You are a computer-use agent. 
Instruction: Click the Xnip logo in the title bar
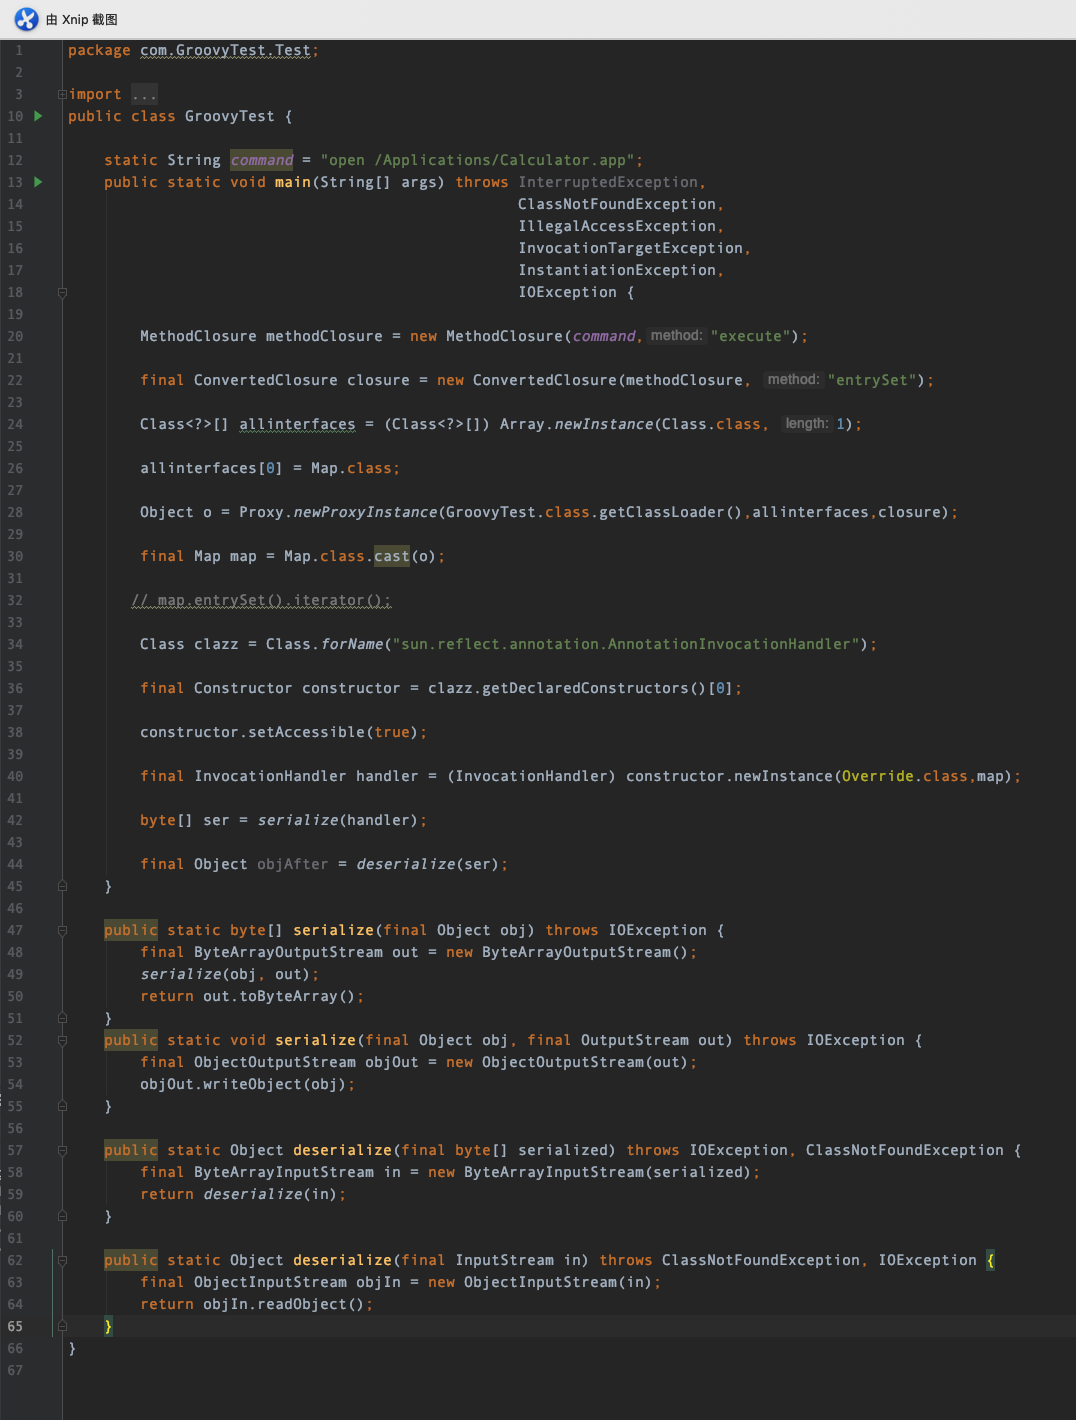tap(26, 19)
